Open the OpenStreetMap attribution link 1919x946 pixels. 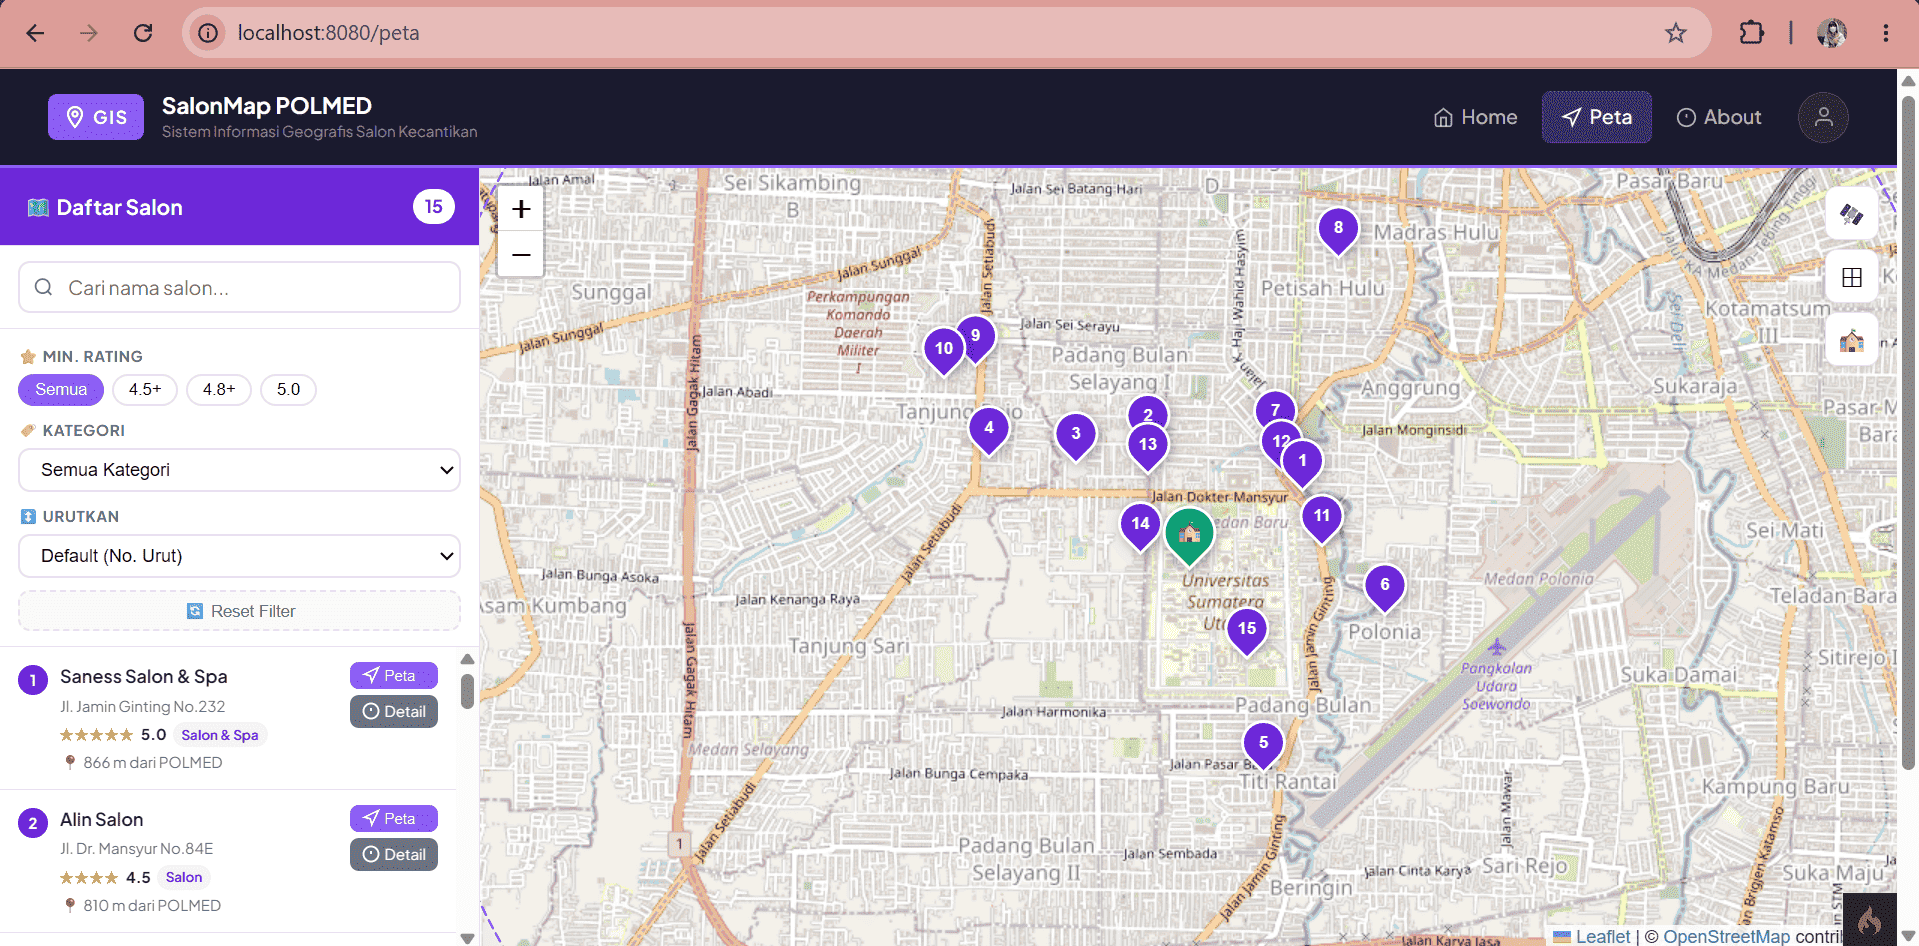click(1727, 937)
